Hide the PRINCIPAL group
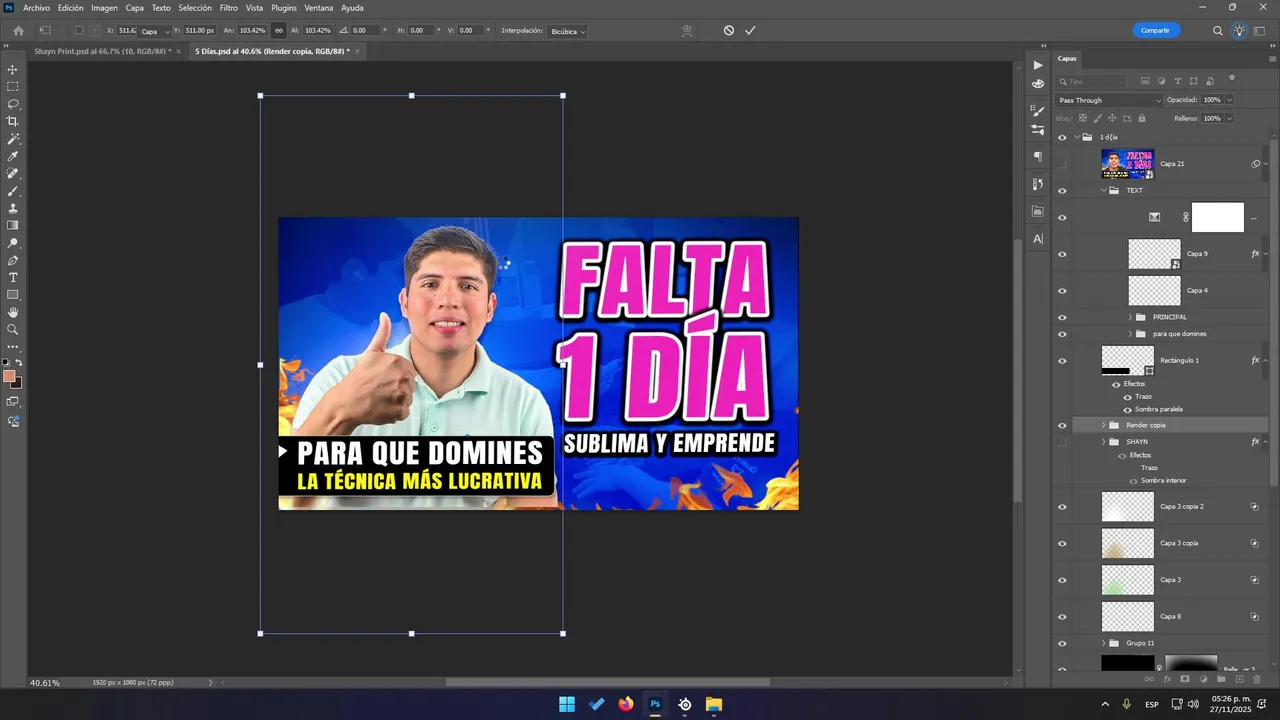Image resolution: width=1280 pixels, height=720 pixels. point(1062,317)
